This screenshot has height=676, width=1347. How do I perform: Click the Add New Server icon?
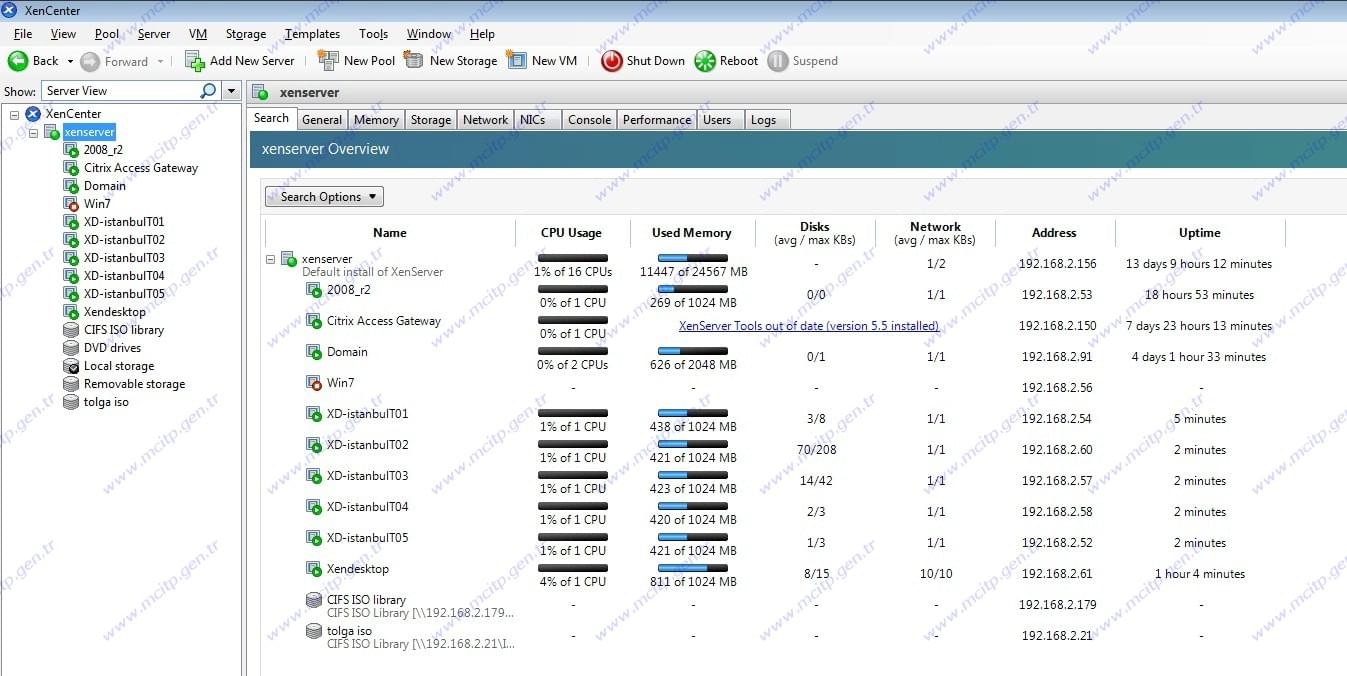pyautogui.click(x=195, y=61)
